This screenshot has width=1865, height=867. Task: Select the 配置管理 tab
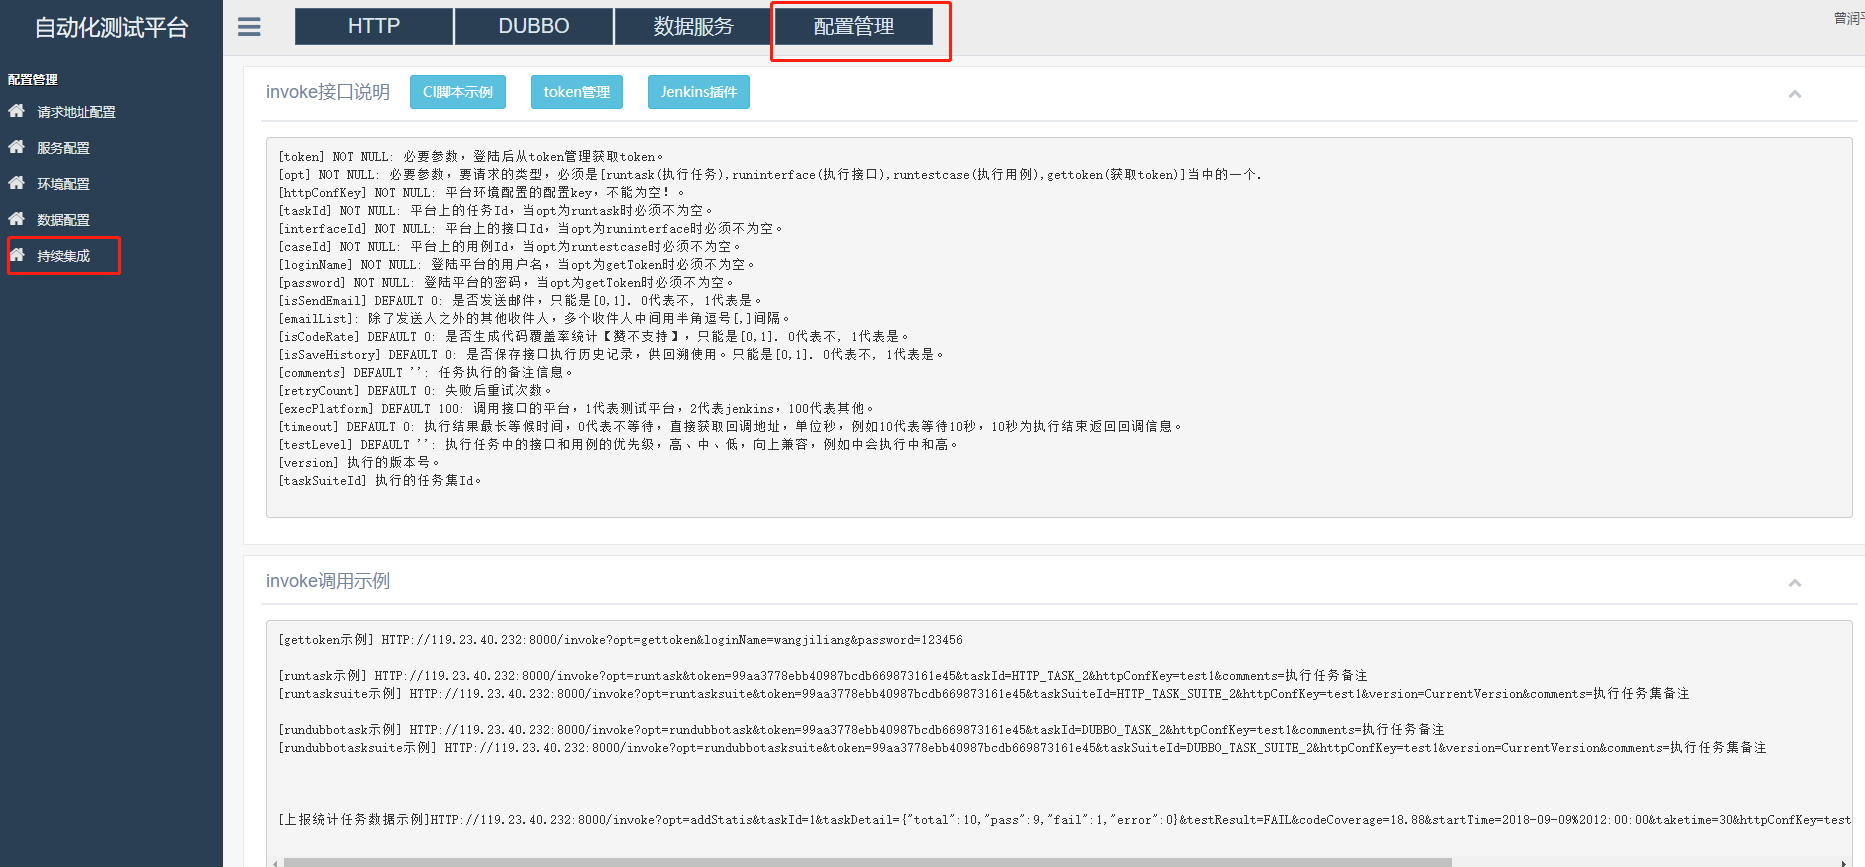click(854, 26)
